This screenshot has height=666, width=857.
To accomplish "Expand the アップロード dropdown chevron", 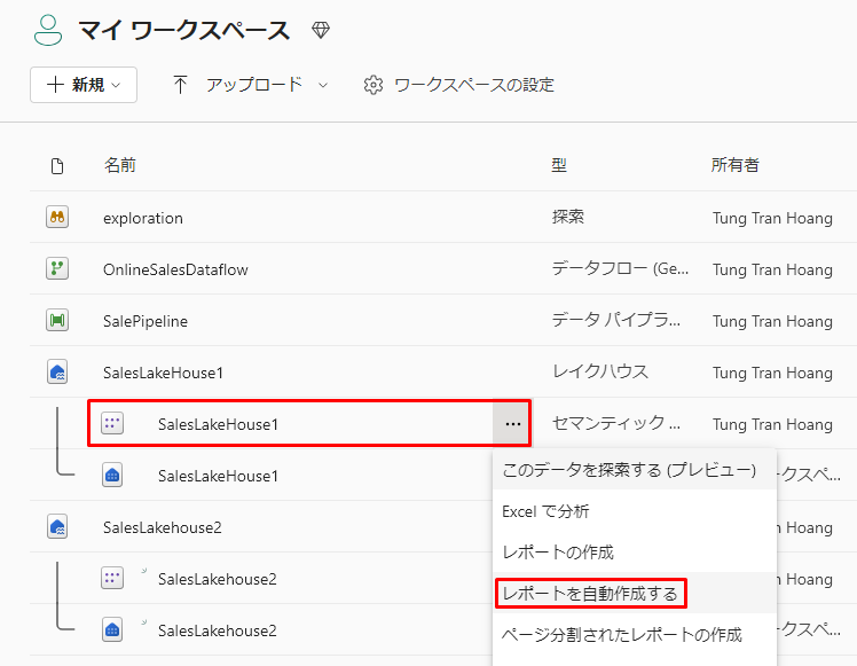I will click(323, 85).
